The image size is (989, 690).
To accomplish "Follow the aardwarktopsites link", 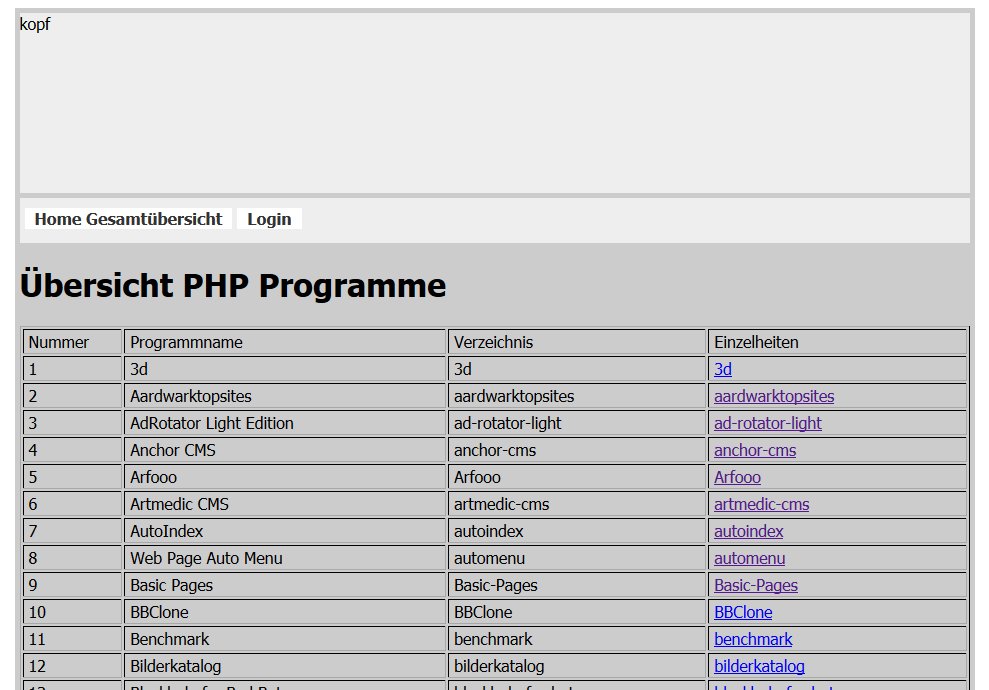I will (773, 396).
